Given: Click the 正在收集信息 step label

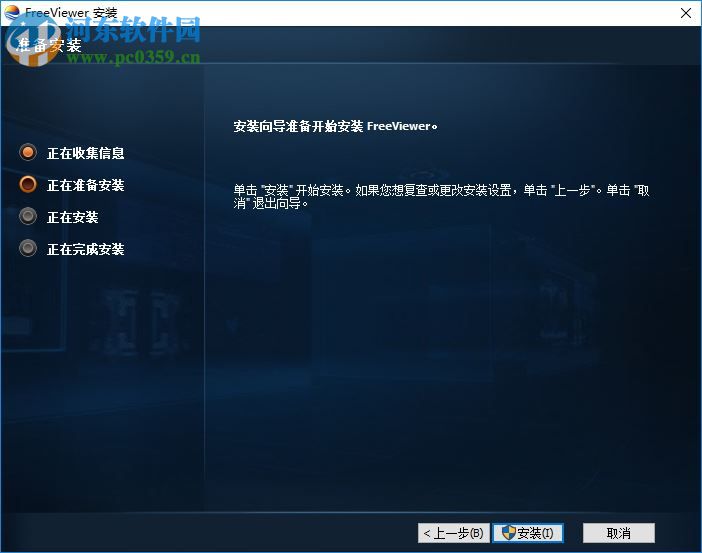Looking at the screenshot, I should 86,153.
